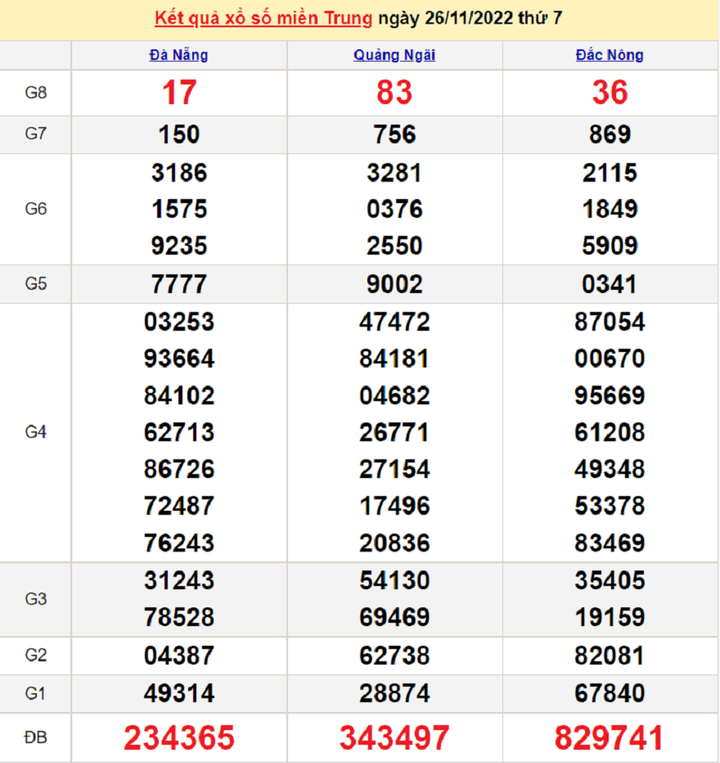Click the Đà Nẵng special prize 234365
Image resolution: width=720 pixels, height=763 pixels.
coord(179,738)
